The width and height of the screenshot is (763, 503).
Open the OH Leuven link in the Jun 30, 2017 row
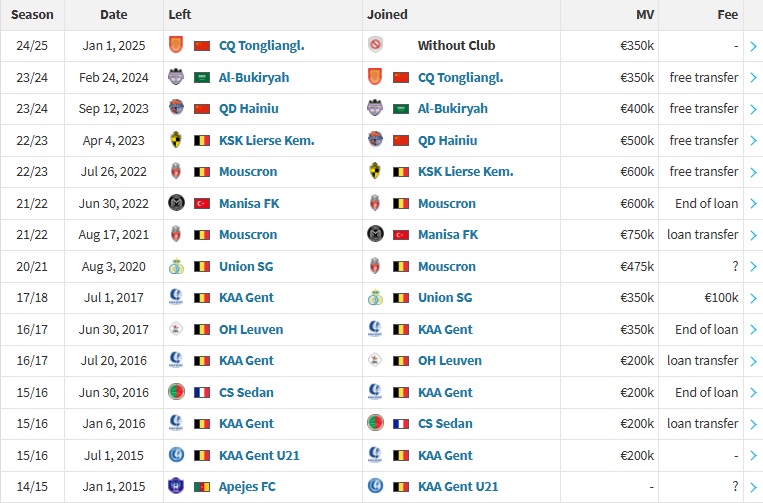[x=251, y=329]
